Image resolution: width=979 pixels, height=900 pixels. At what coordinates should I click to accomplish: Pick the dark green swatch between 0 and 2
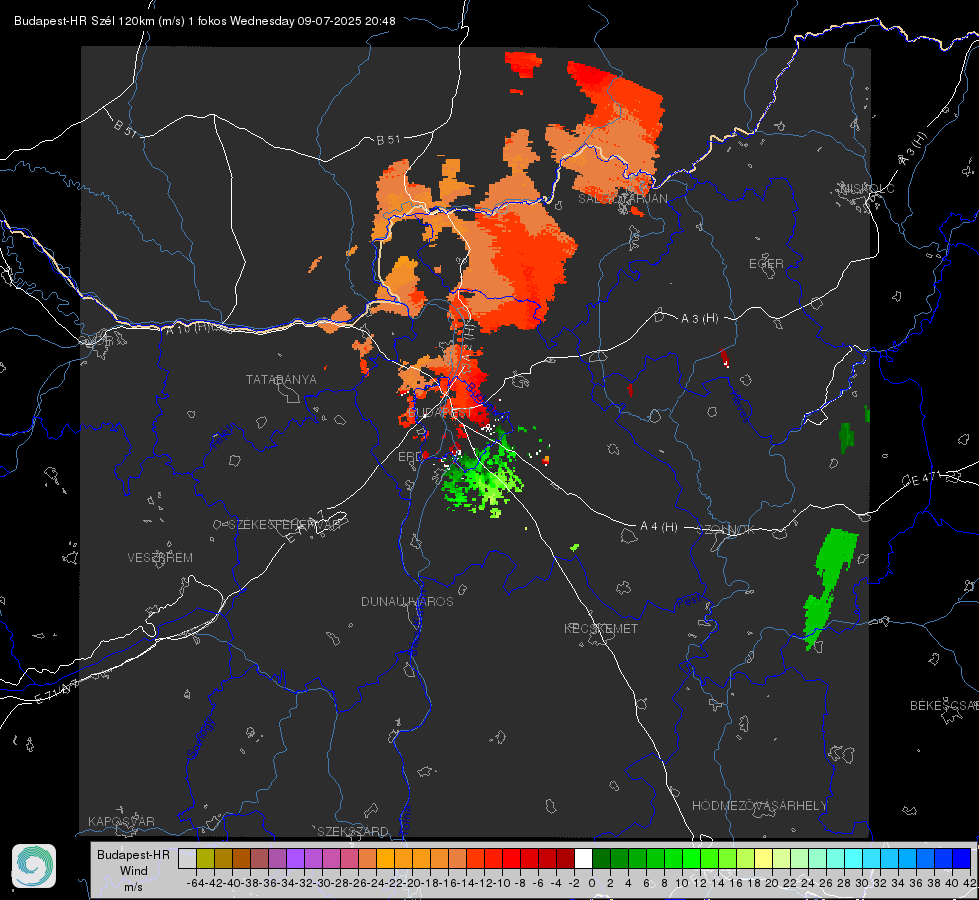[x=601, y=858]
